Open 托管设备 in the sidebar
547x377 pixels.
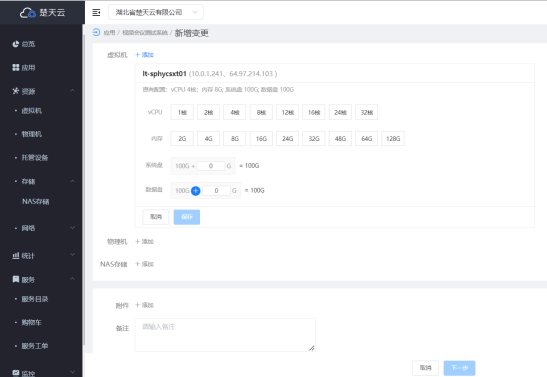35,158
